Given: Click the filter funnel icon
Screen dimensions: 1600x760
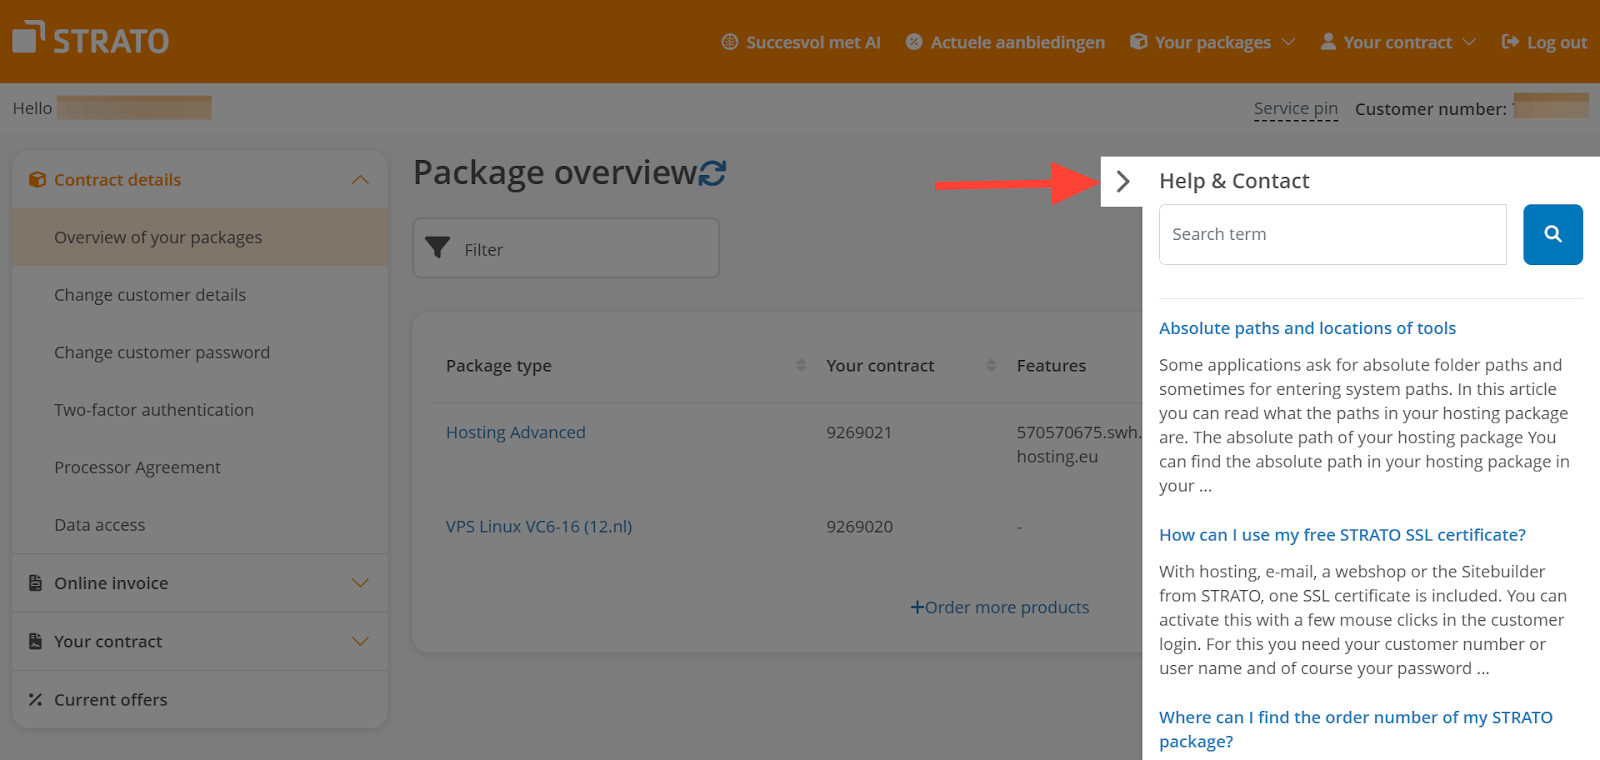Looking at the screenshot, I should pyautogui.click(x=437, y=248).
